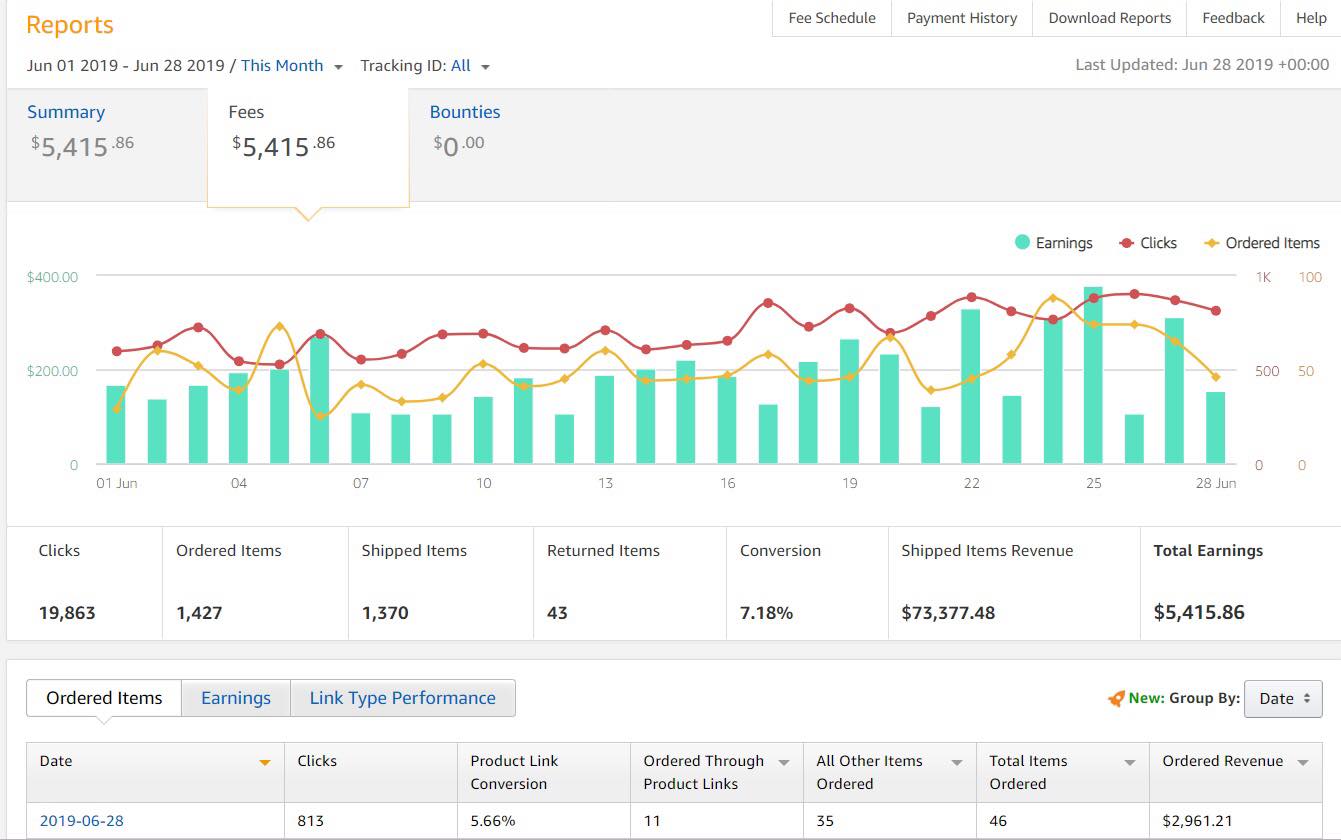Image resolution: width=1341 pixels, height=840 pixels.
Task: Sort by Ordered Through Product Links arrow
Action: click(784, 763)
